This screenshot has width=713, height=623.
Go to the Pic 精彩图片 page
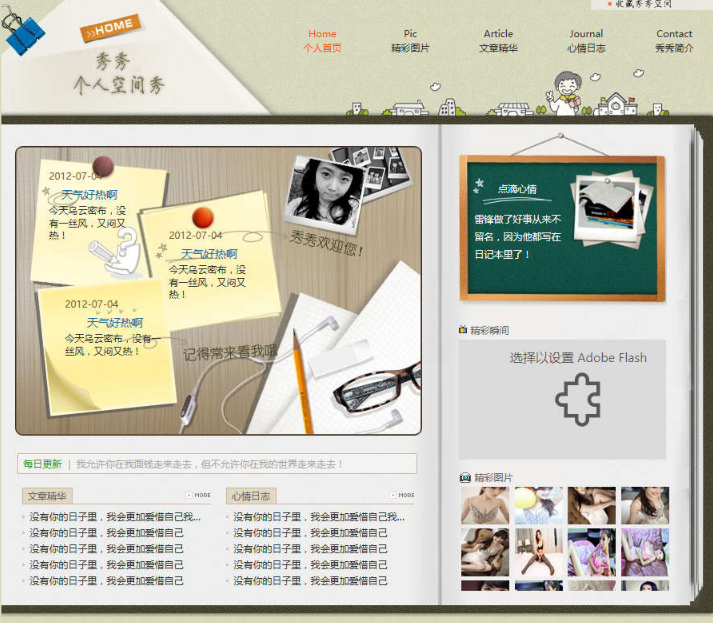[410, 41]
